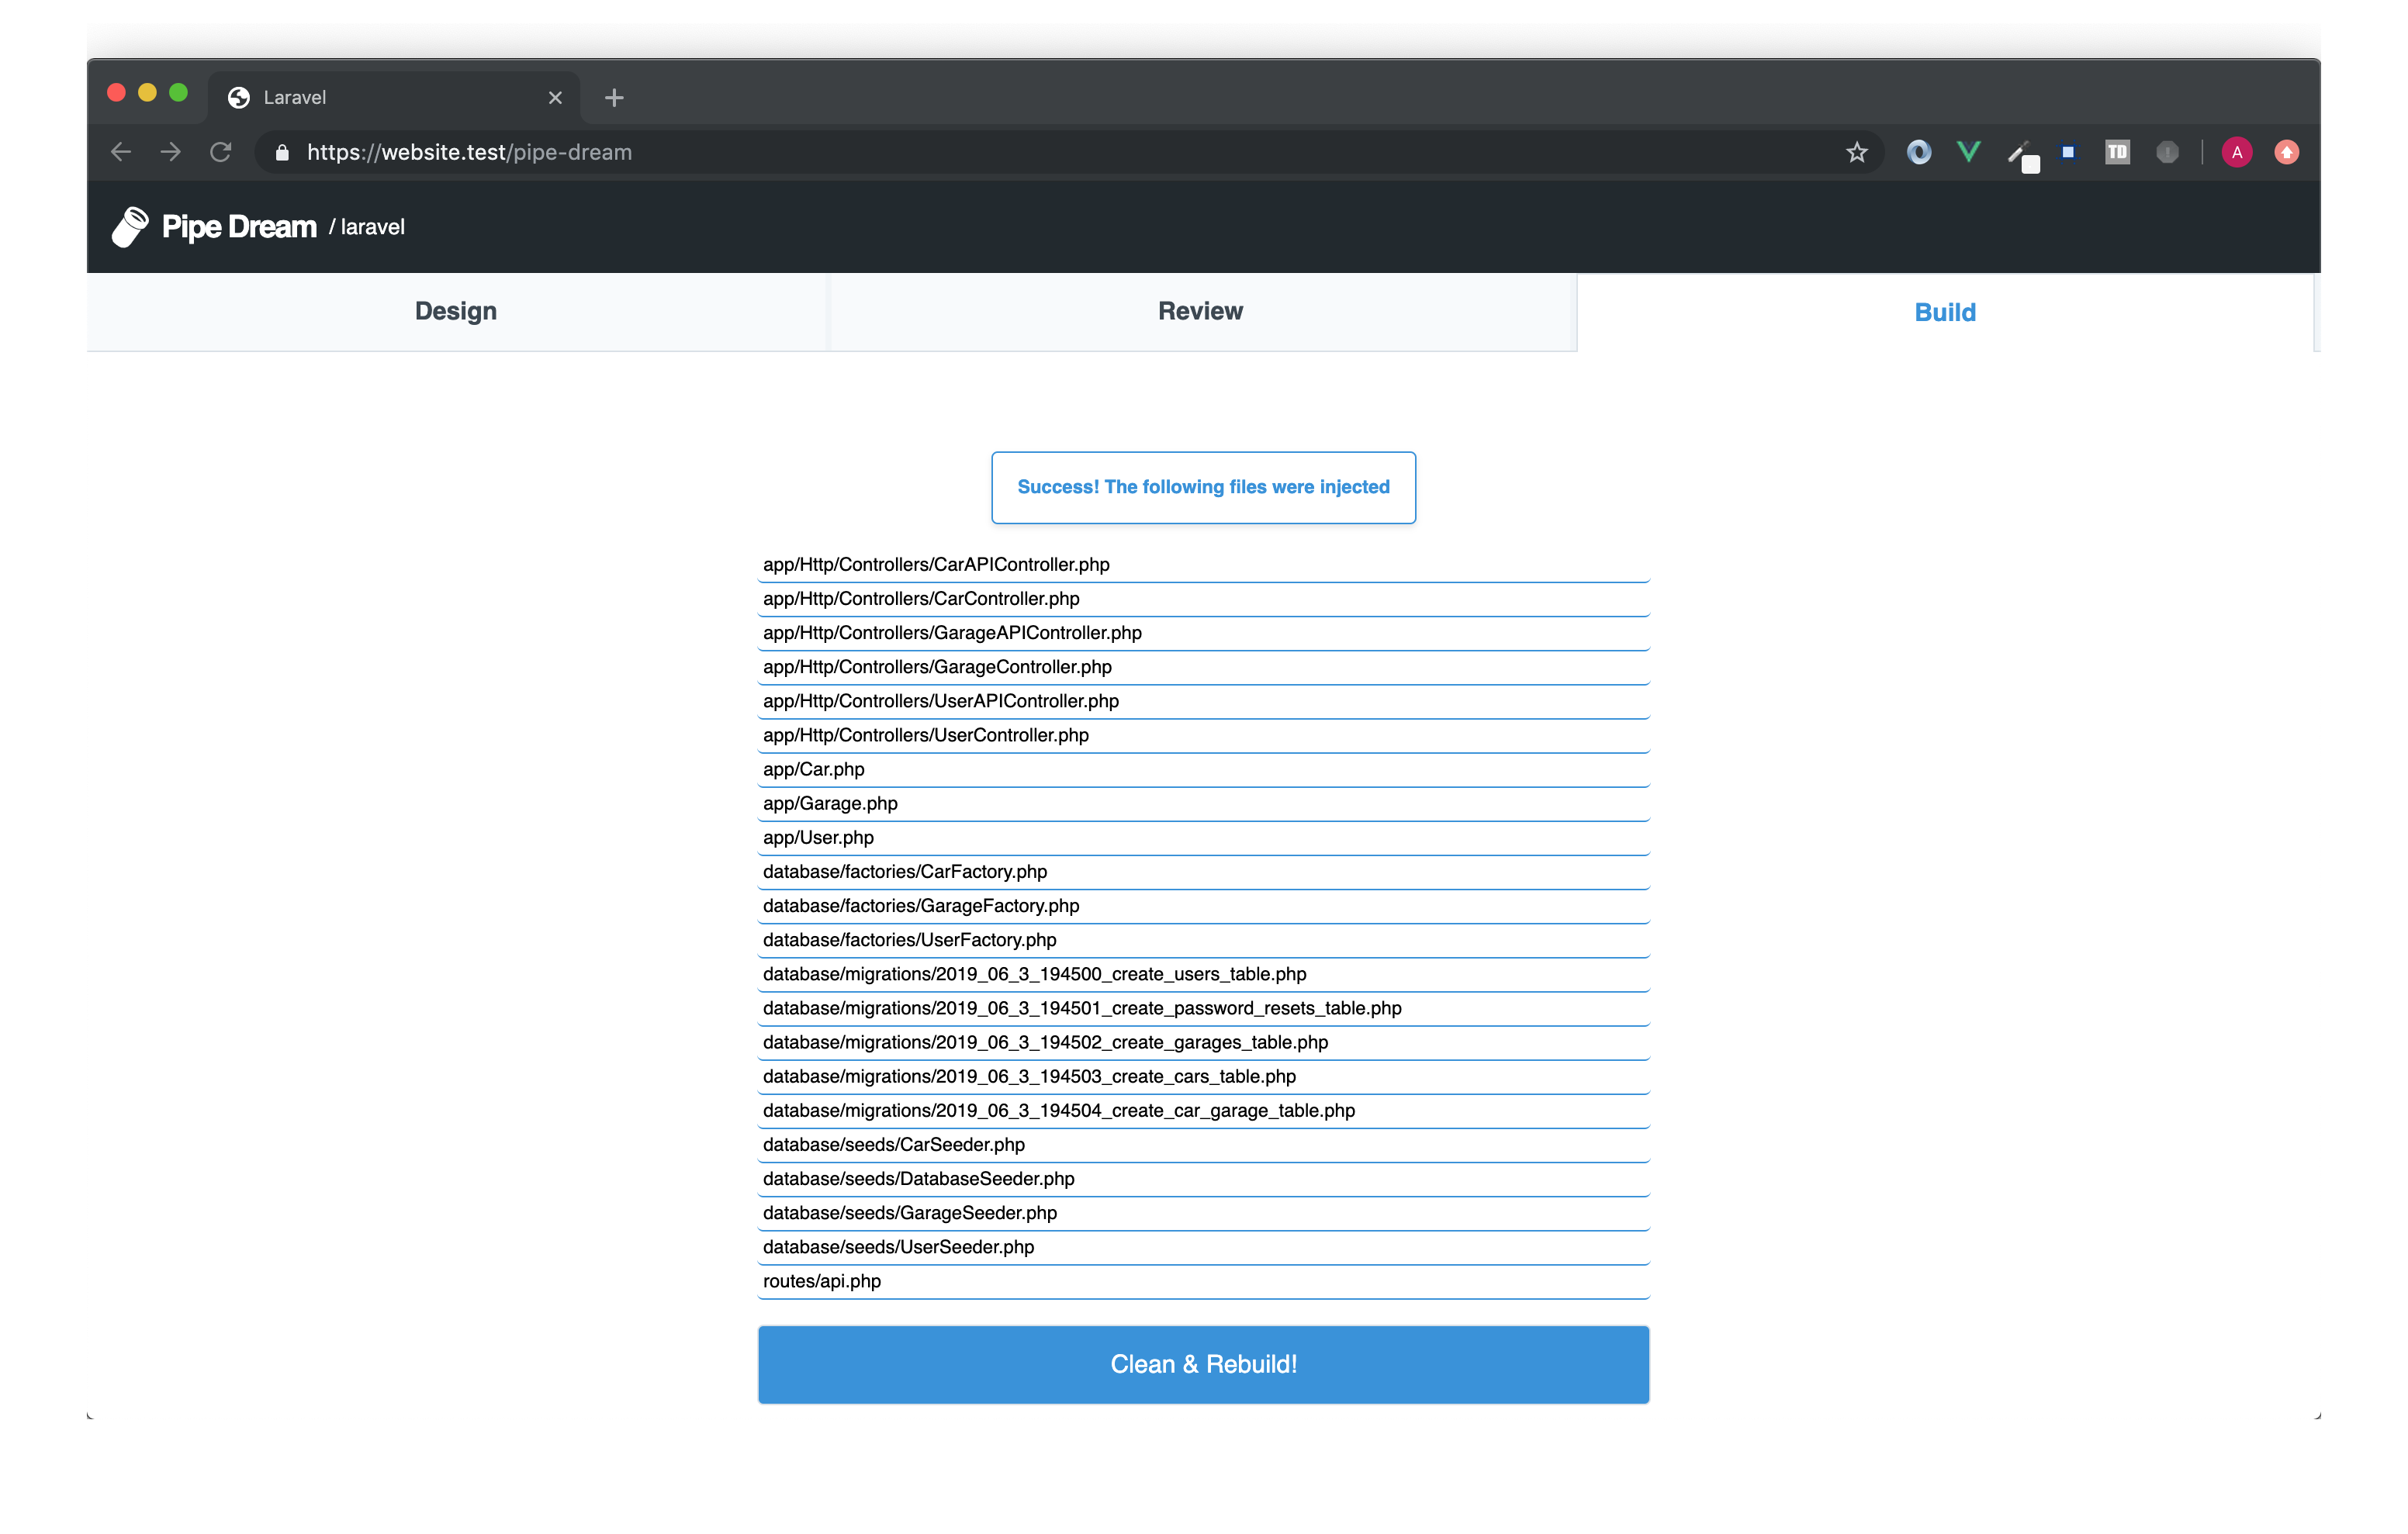The width and height of the screenshot is (2408, 1534).
Task: Switch to the Review tab
Action: (1200, 311)
